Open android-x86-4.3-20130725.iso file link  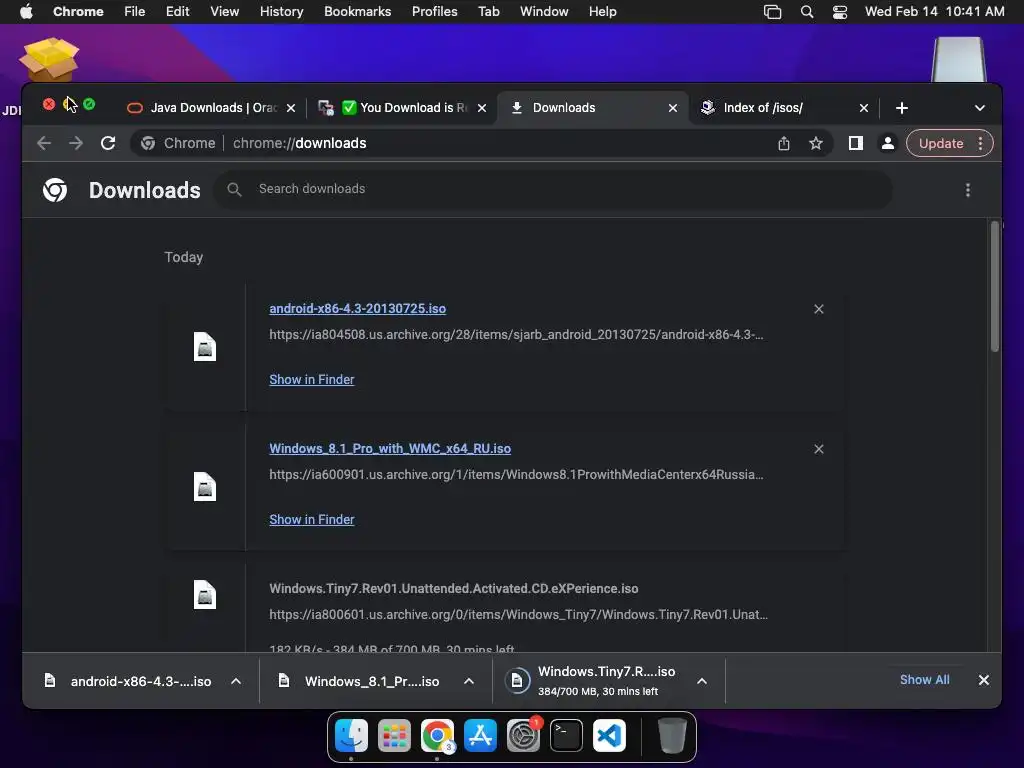click(x=357, y=308)
